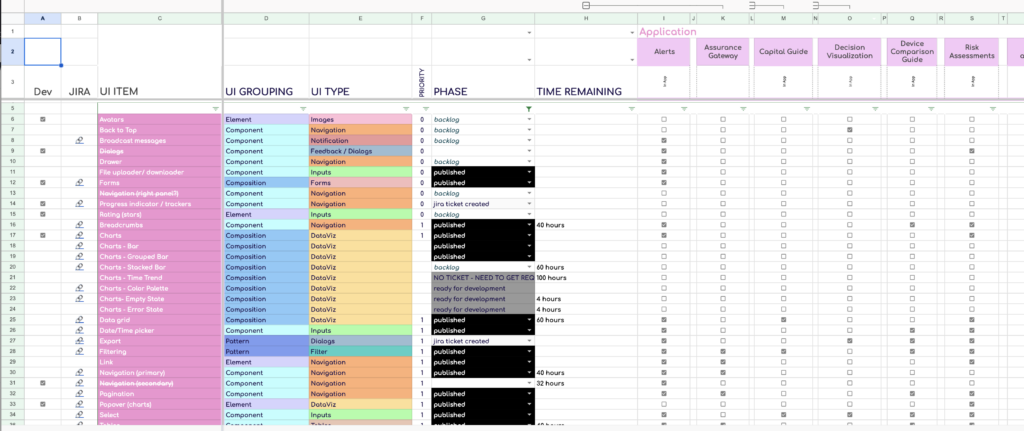Select the column C header
This screenshot has height=431, width=1024.
160,19
